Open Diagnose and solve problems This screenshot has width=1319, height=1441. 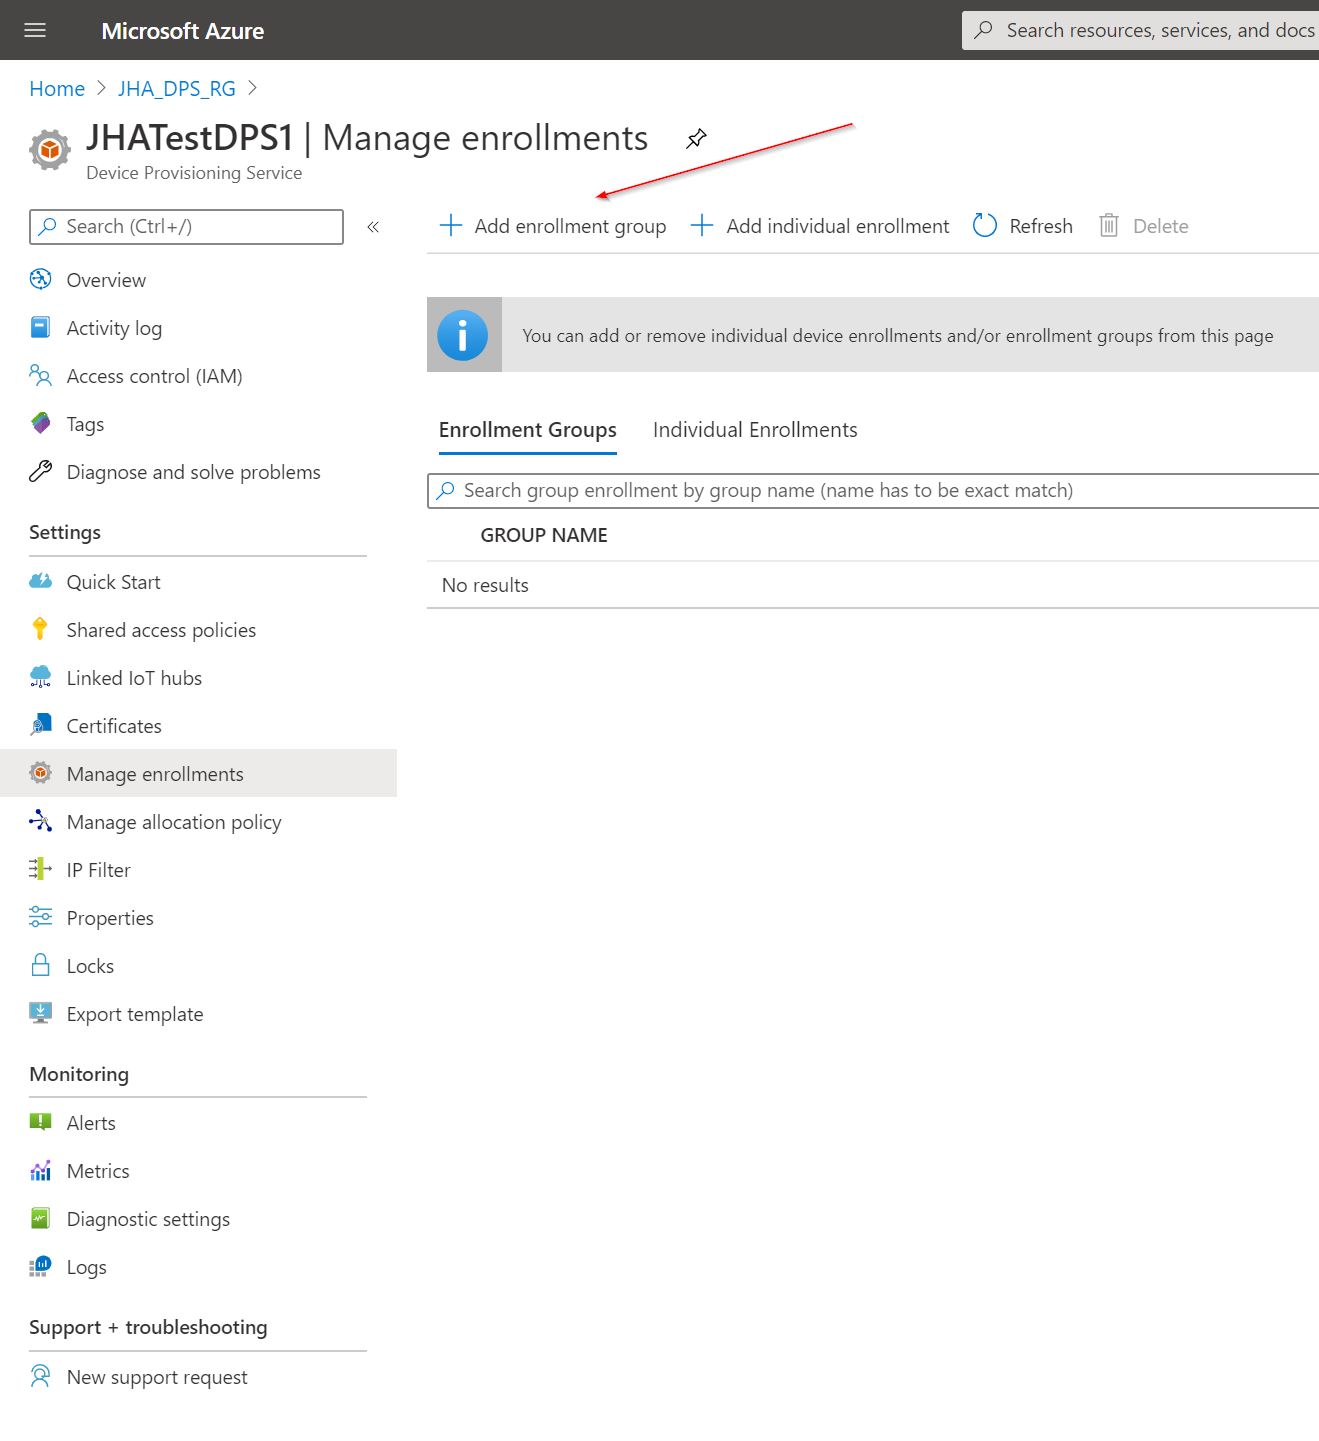[x=193, y=471]
